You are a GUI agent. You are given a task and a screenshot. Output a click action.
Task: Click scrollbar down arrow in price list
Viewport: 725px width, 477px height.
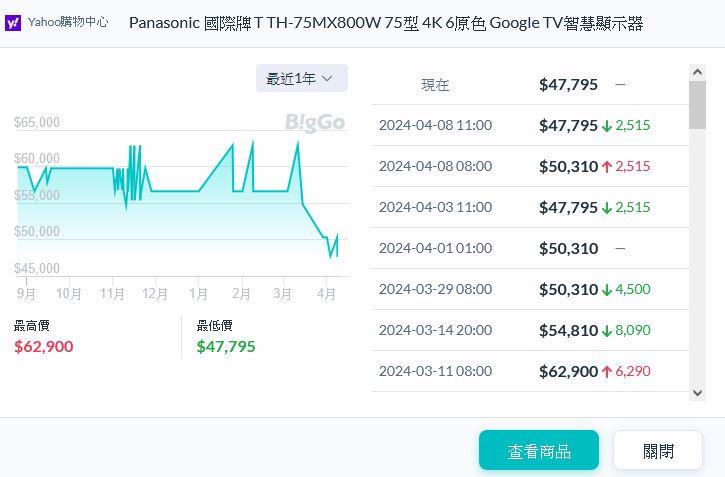click(697, 393)
